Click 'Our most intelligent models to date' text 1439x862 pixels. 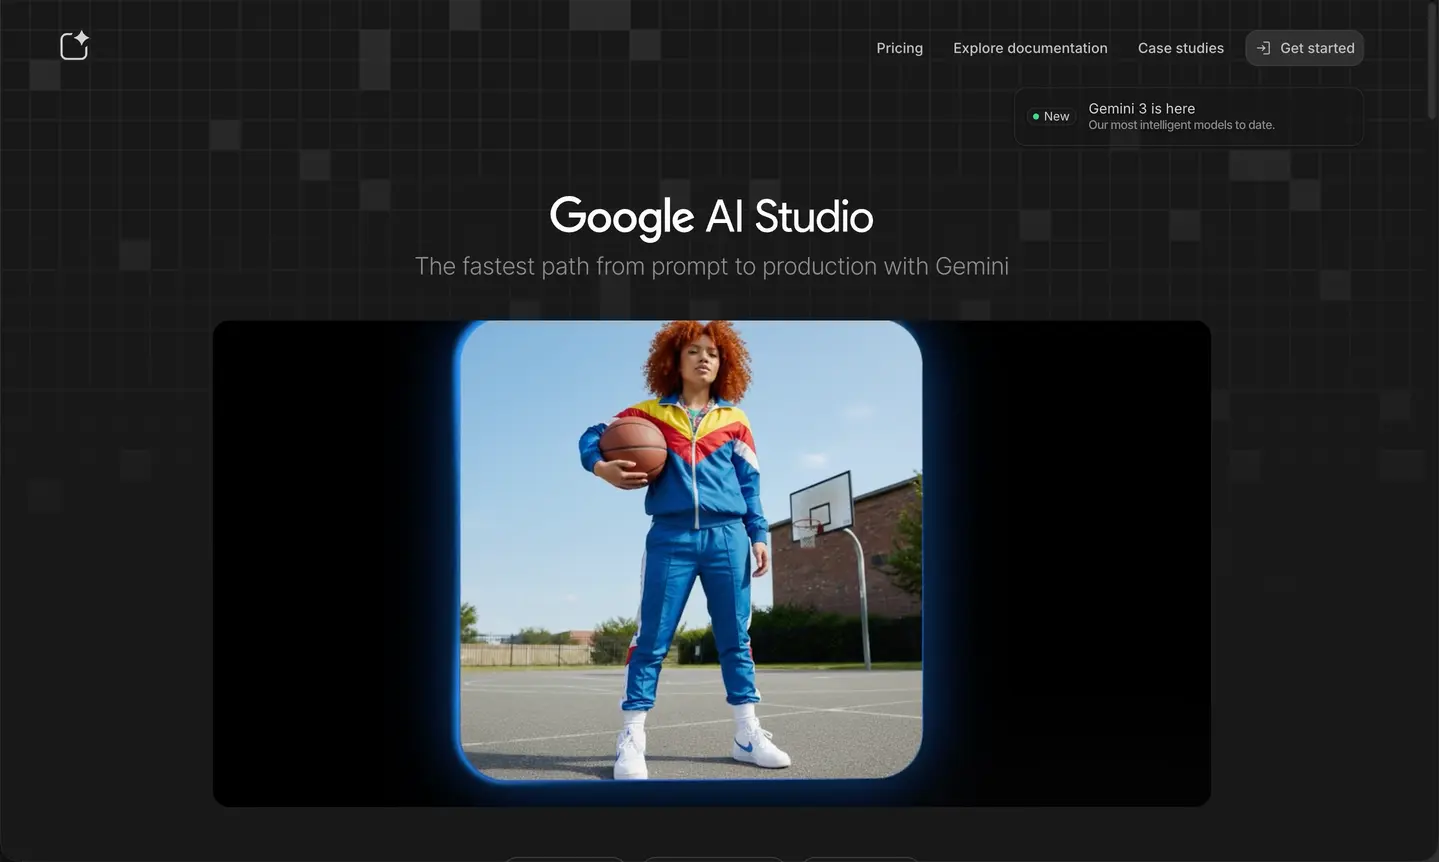click(1181, 126)
